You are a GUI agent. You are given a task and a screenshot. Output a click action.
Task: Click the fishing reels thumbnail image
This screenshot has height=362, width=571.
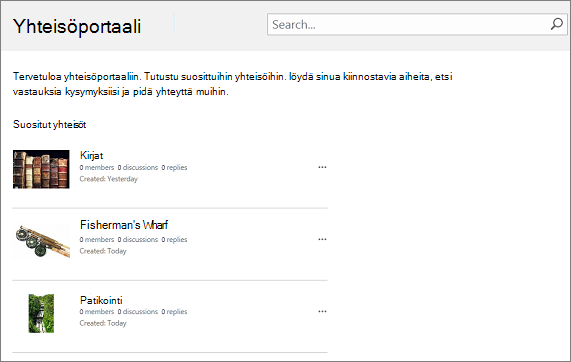[42, 241]
